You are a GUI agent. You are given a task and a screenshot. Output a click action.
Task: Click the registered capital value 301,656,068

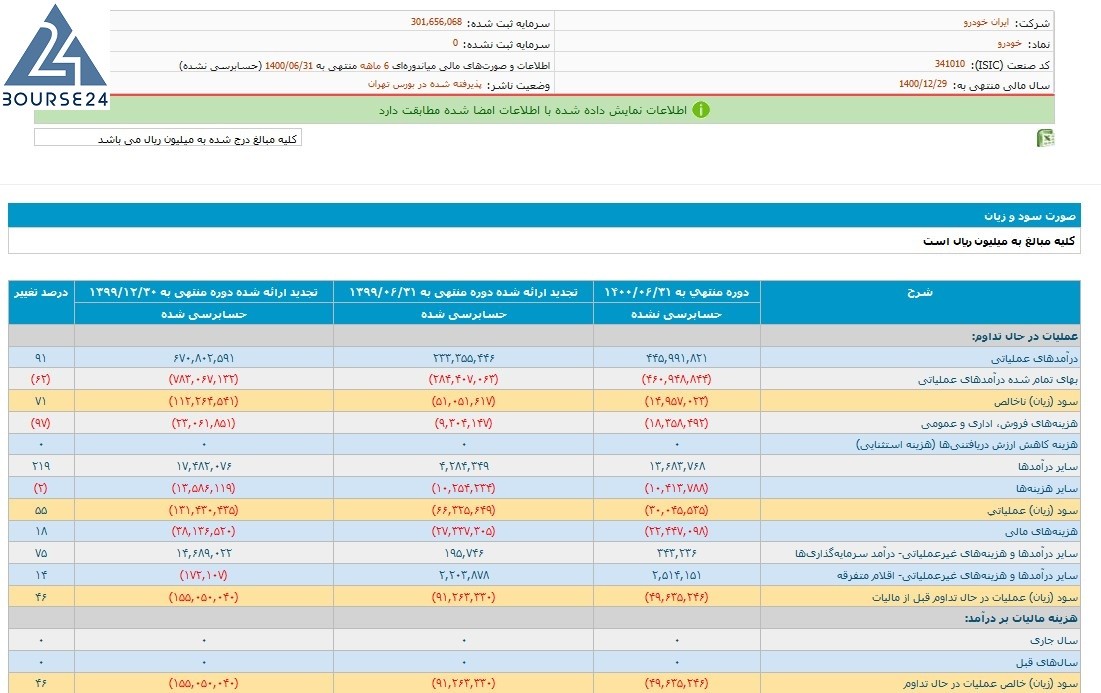click(436, 22)
